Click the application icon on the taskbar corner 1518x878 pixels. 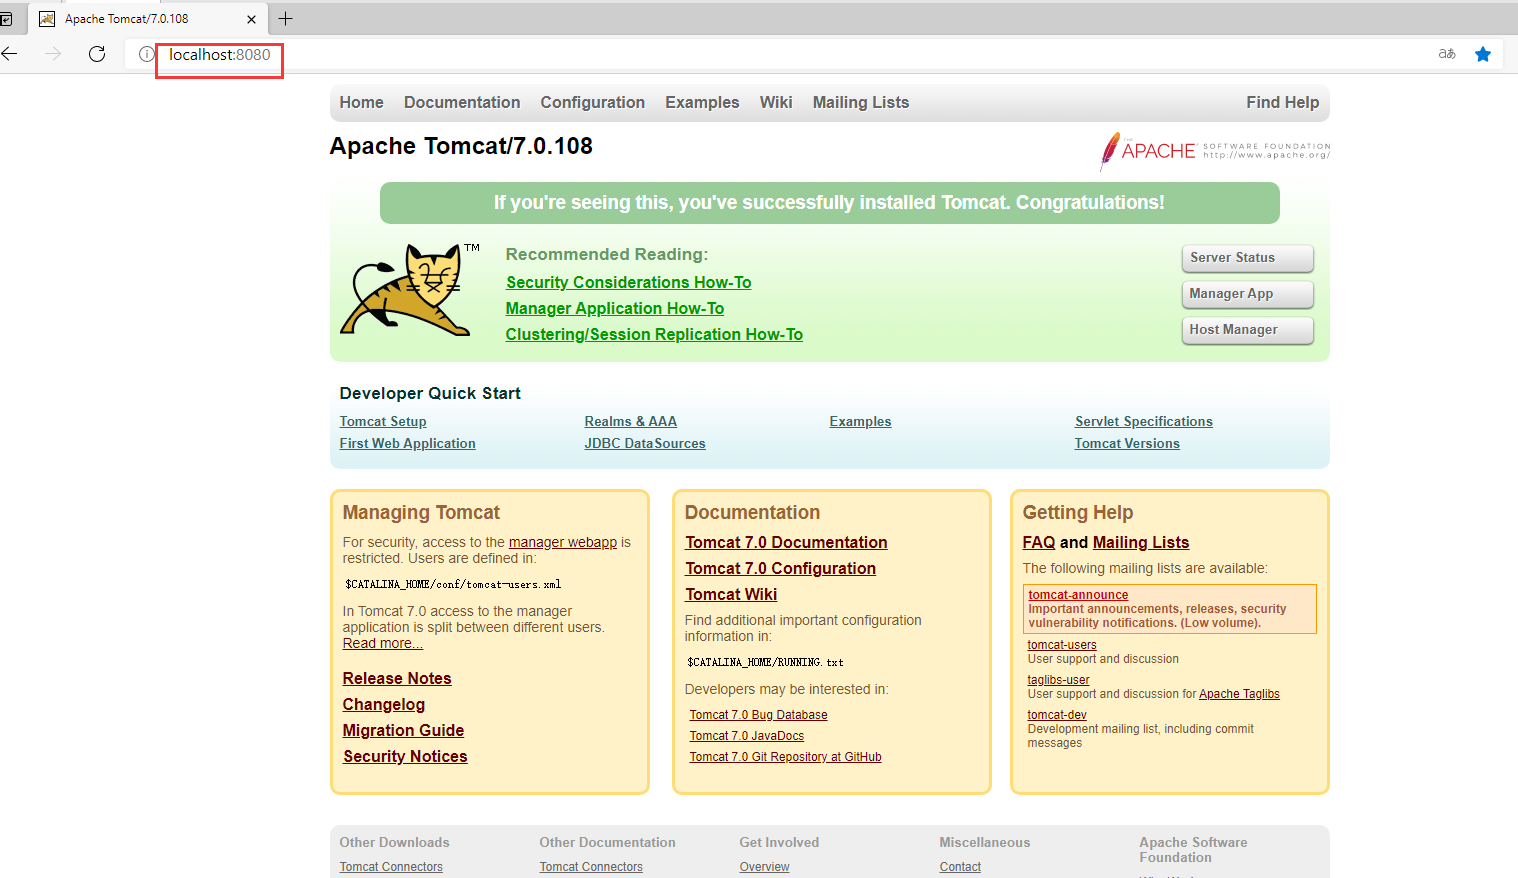pos(8,18)
